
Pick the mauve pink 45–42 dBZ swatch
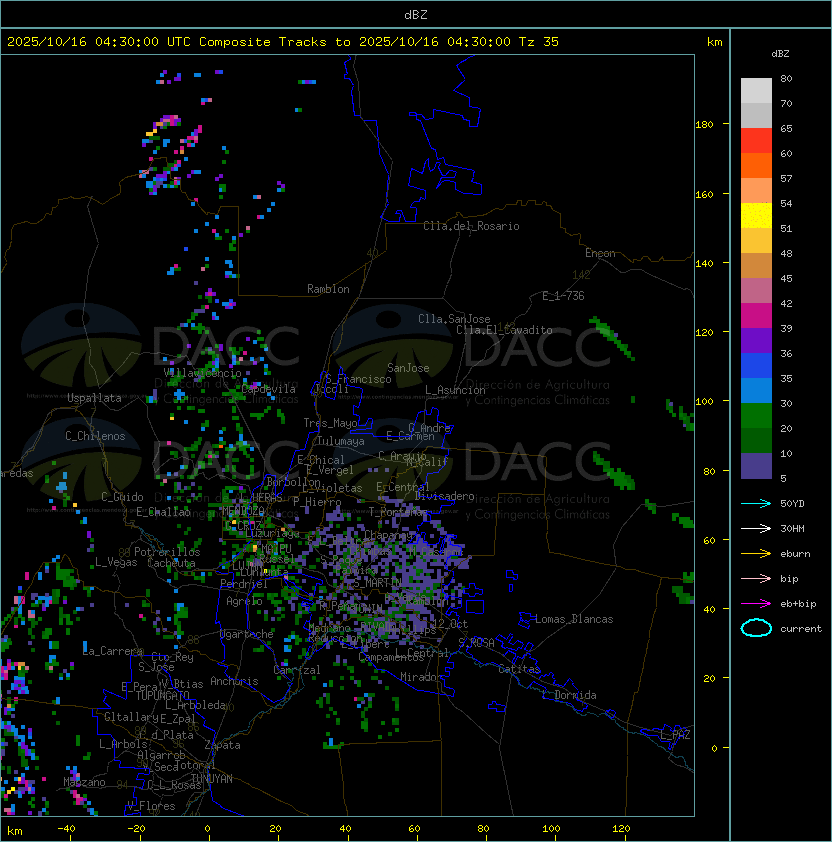(756, 291)
